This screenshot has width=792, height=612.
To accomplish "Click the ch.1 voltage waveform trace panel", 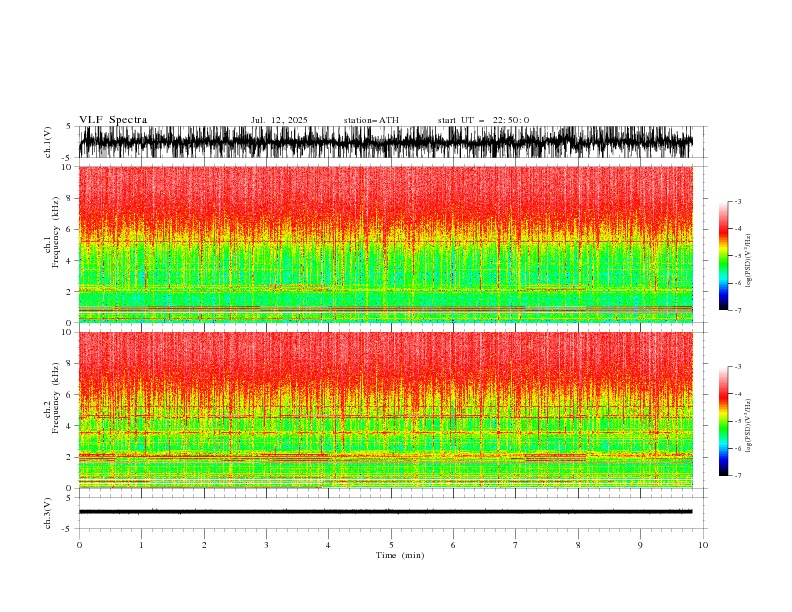I will [386, 142].
